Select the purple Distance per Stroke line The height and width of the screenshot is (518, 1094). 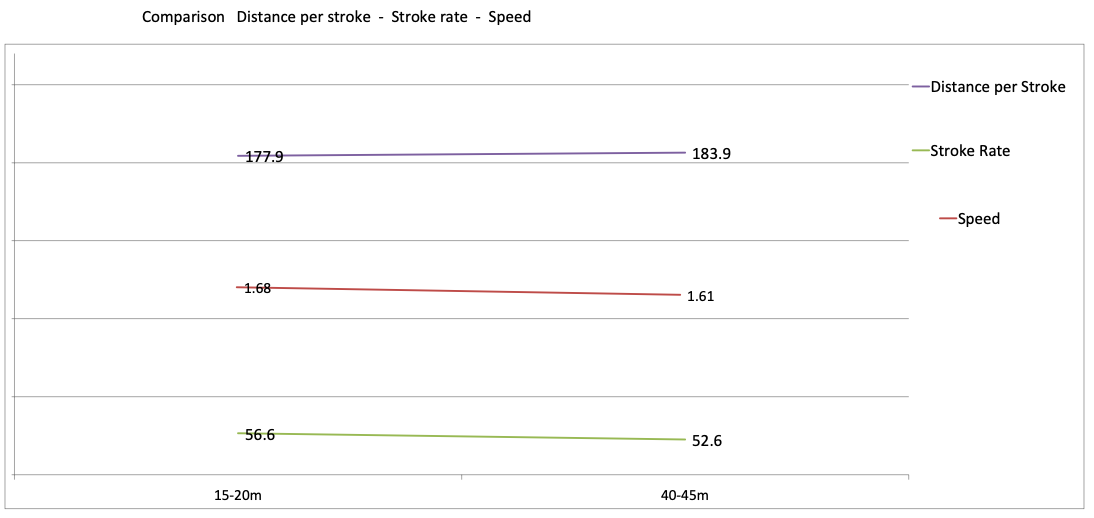(x=462, y=154)
